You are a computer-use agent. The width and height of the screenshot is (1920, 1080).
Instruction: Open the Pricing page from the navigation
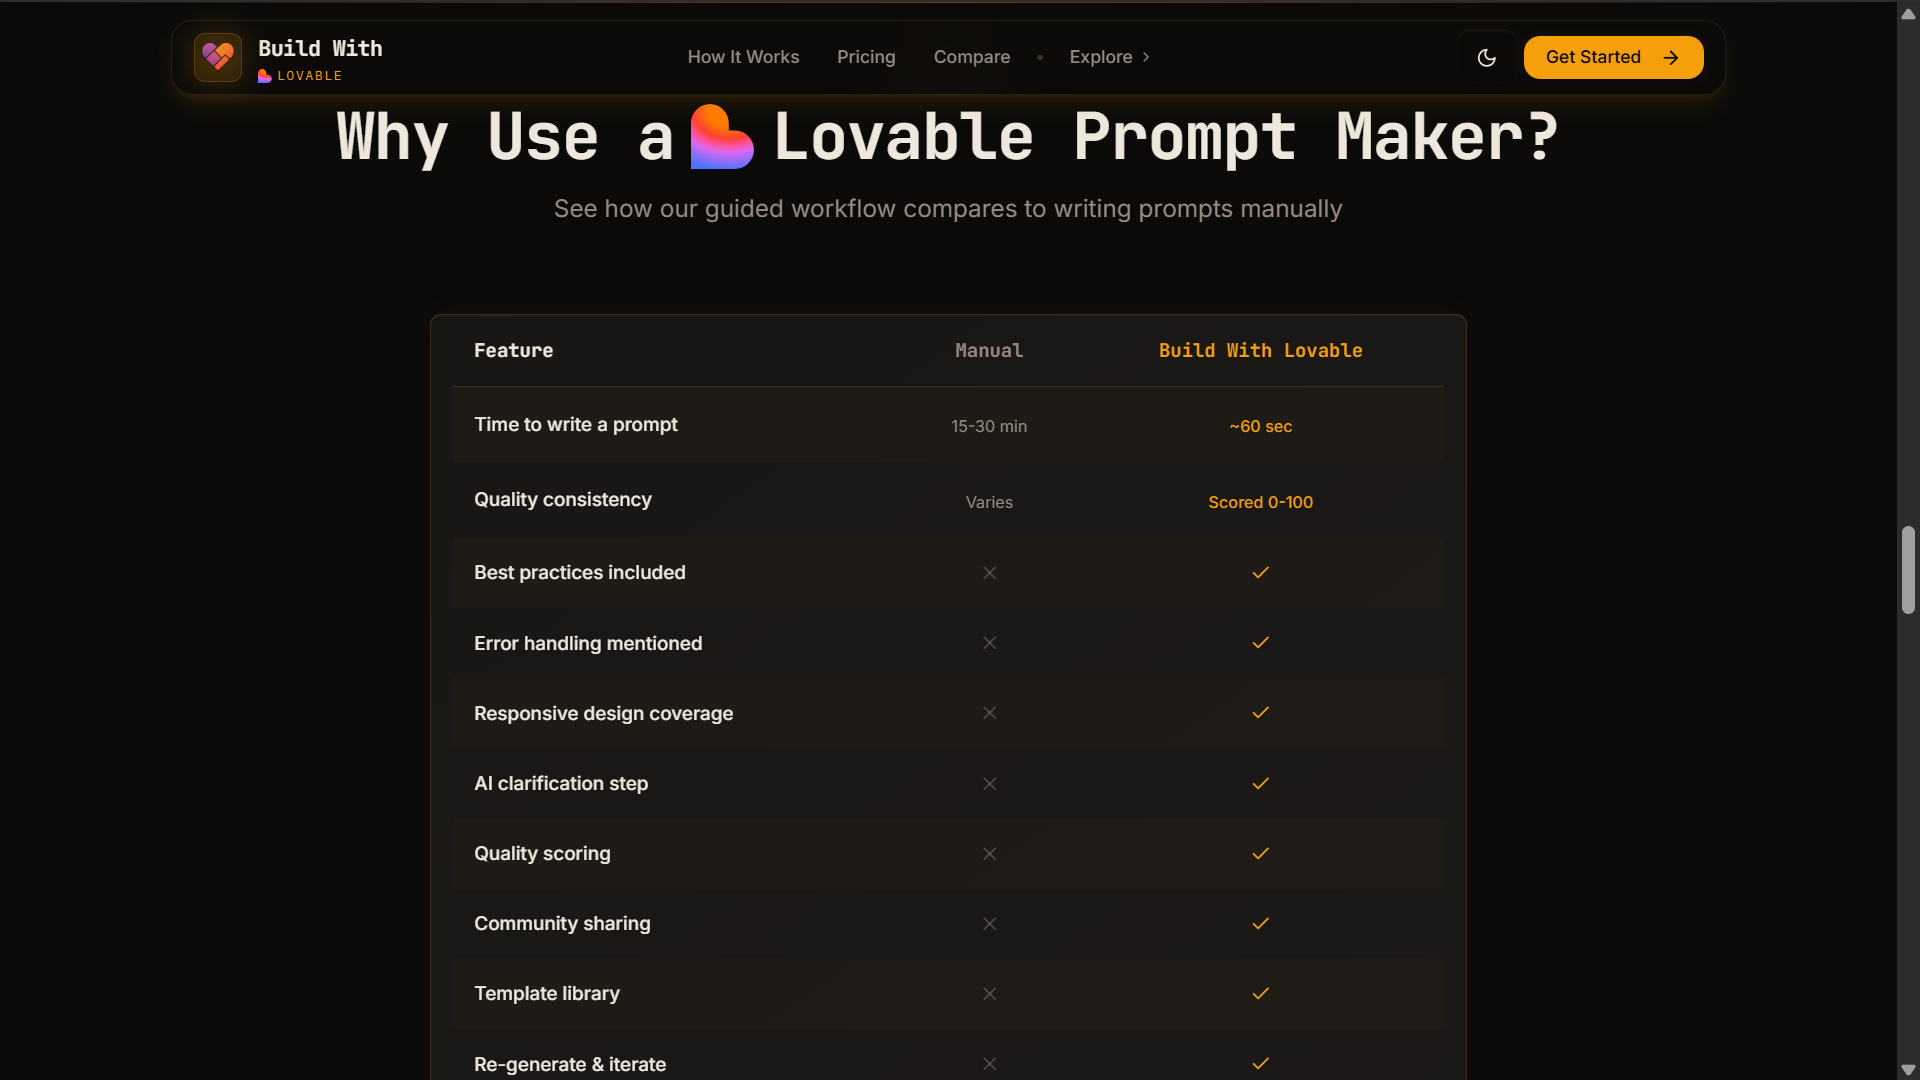866,57
